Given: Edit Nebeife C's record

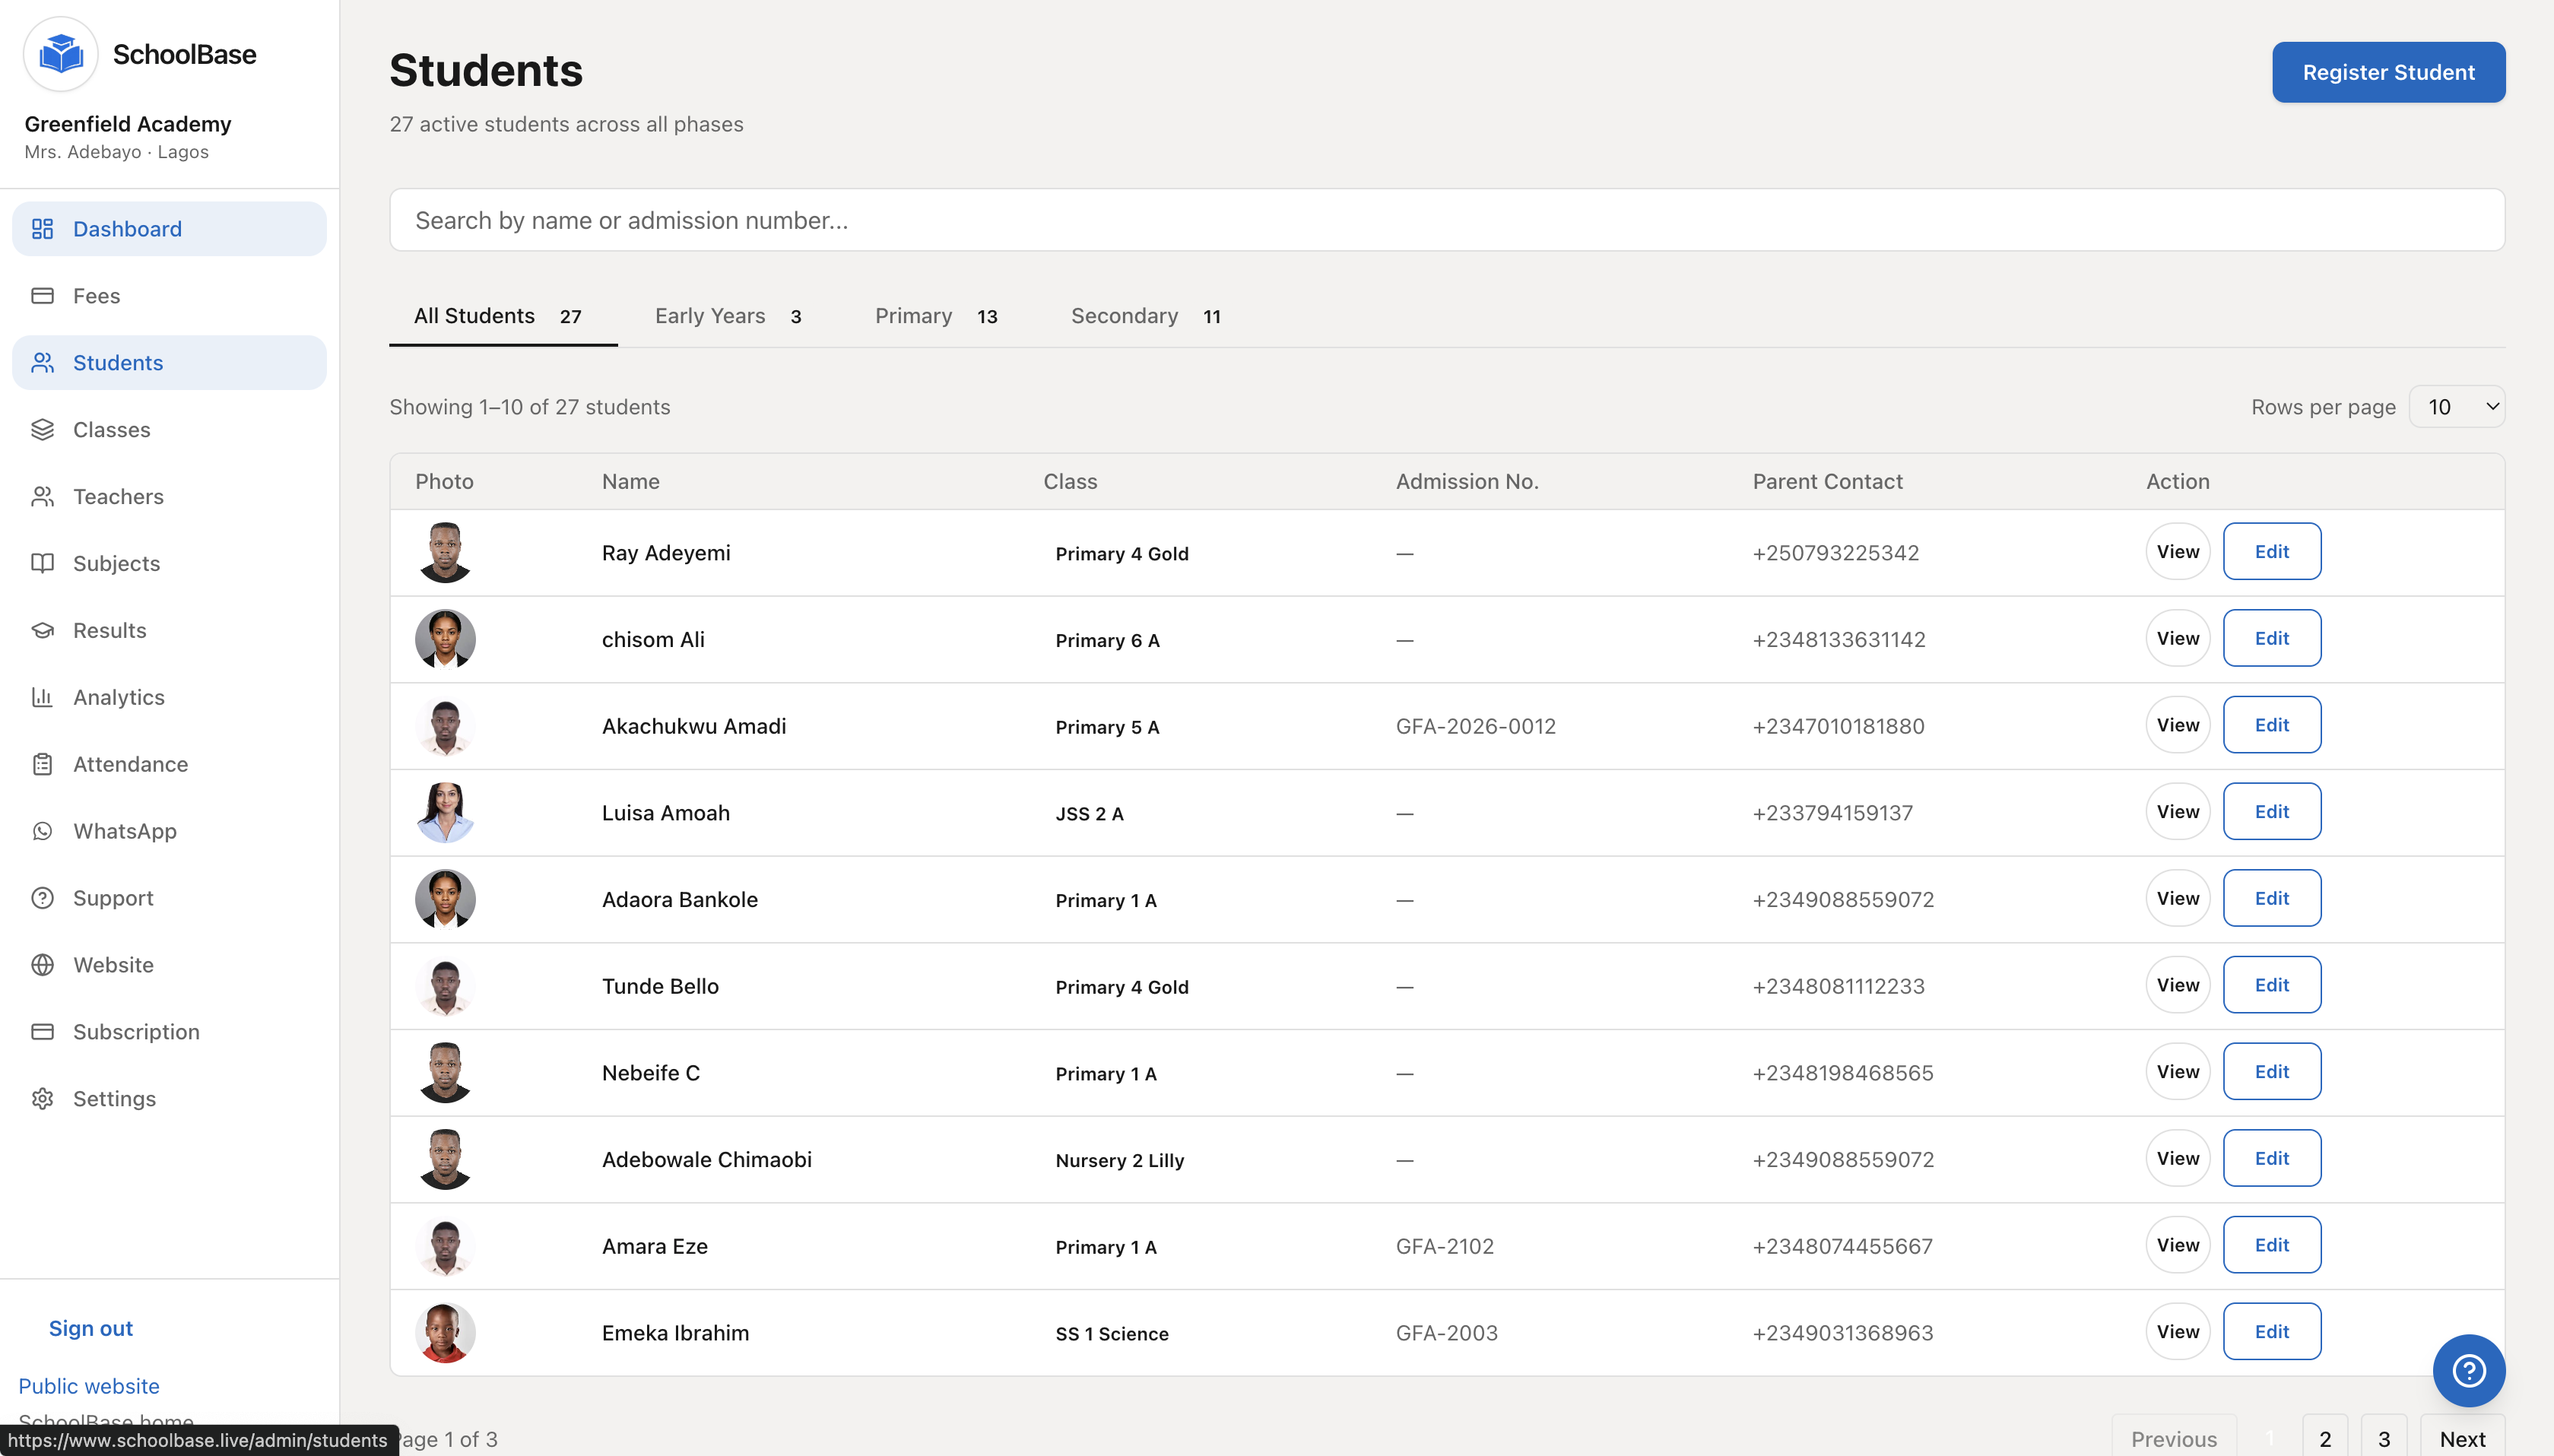Looking at the screenshot, I should click(2272, 1072).
